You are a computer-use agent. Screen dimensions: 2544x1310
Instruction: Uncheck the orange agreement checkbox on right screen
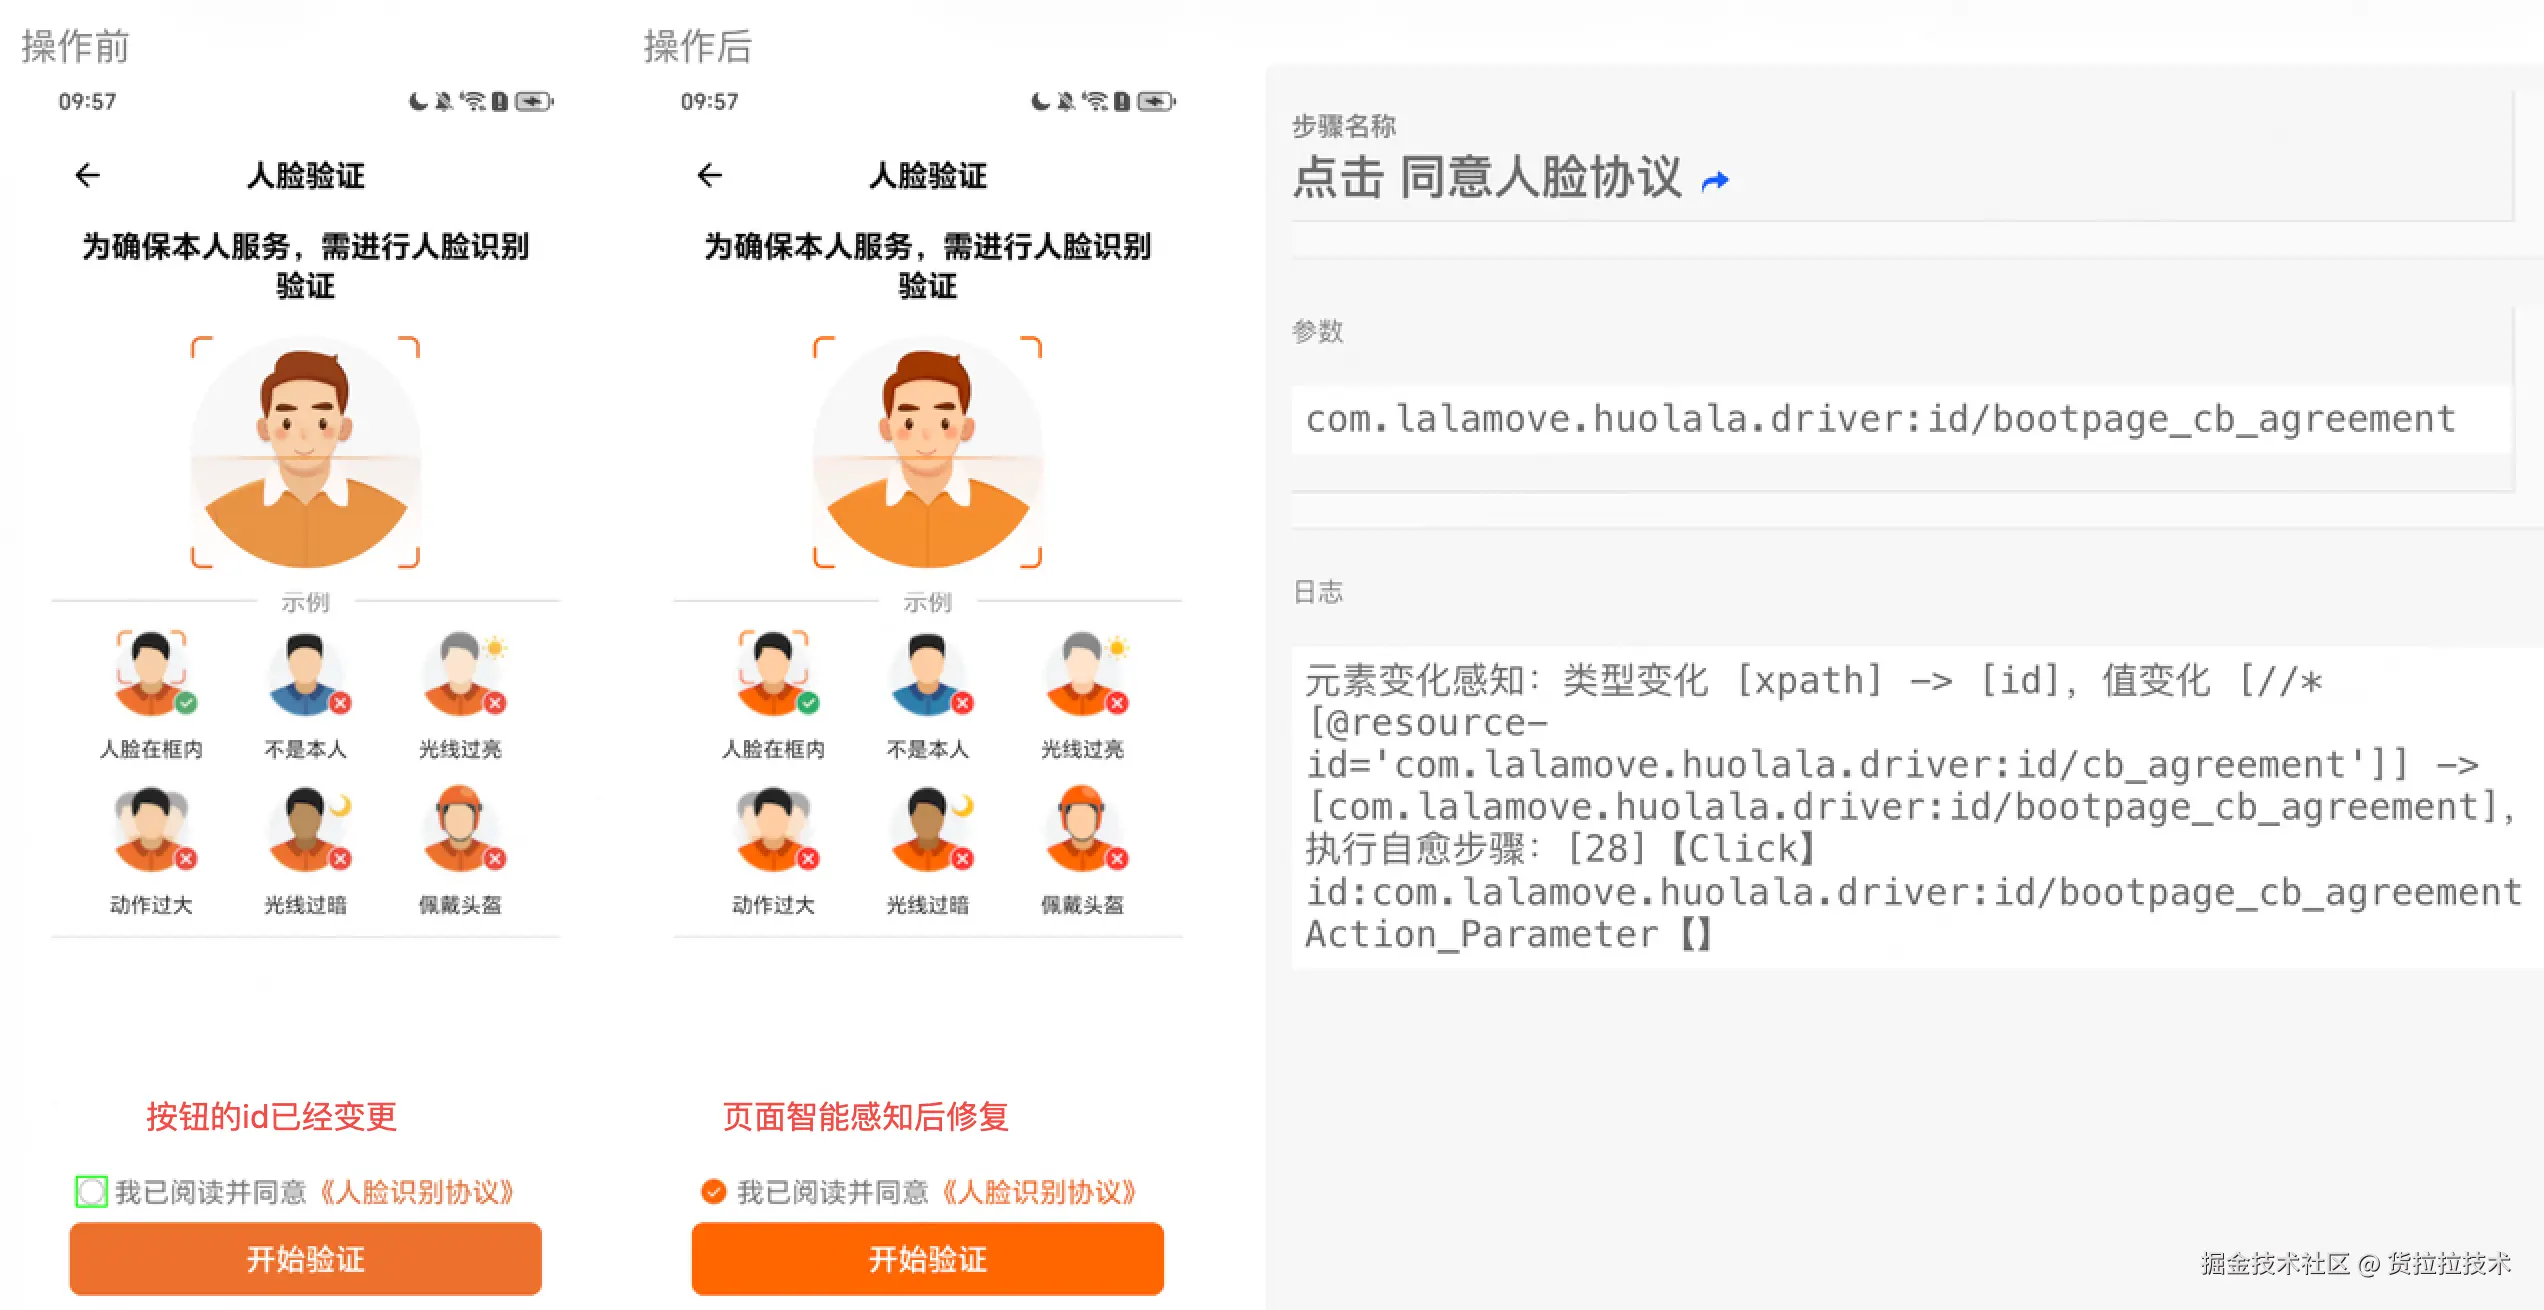(x=713, y=1191)
